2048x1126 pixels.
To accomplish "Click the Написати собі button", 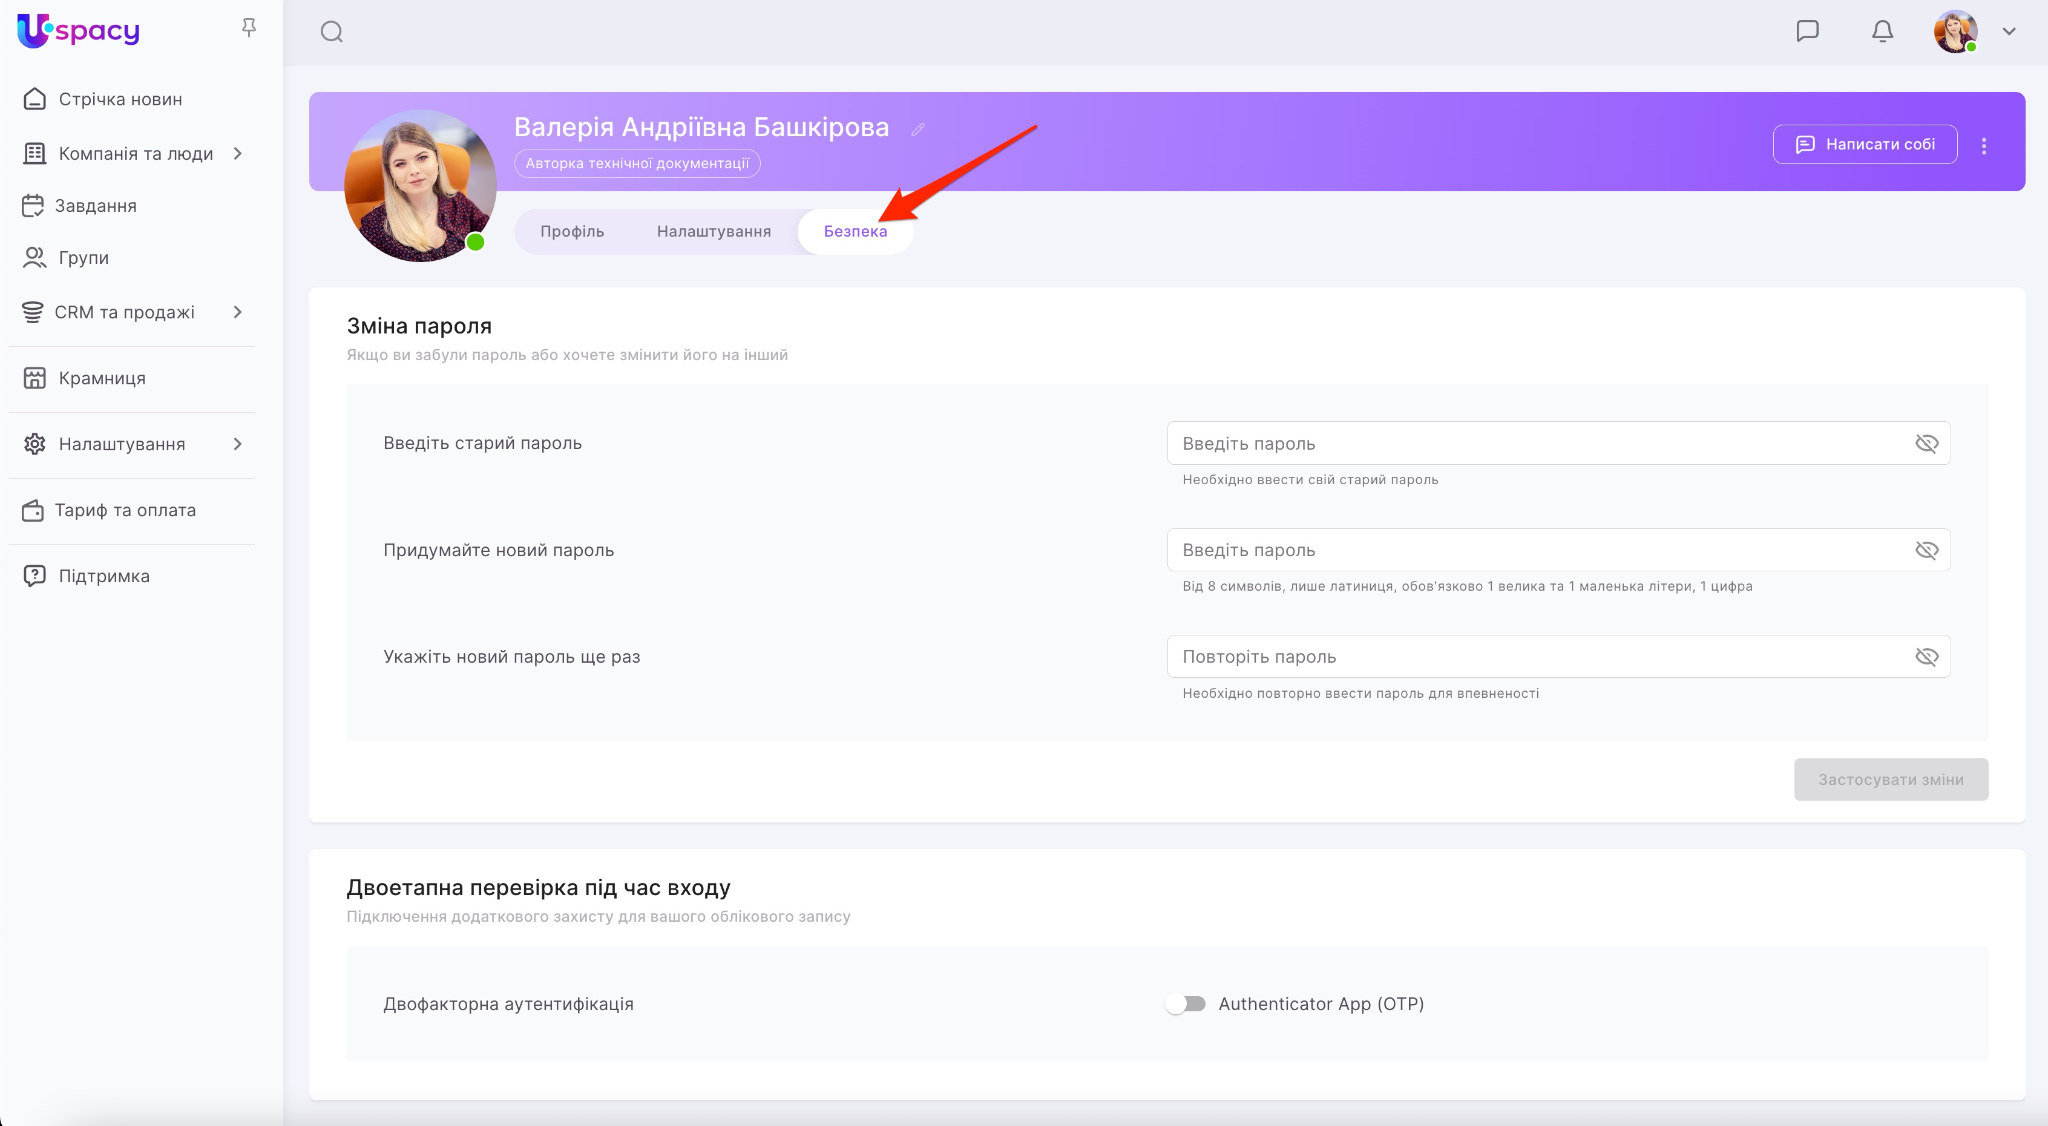I will coord(1864,144).
